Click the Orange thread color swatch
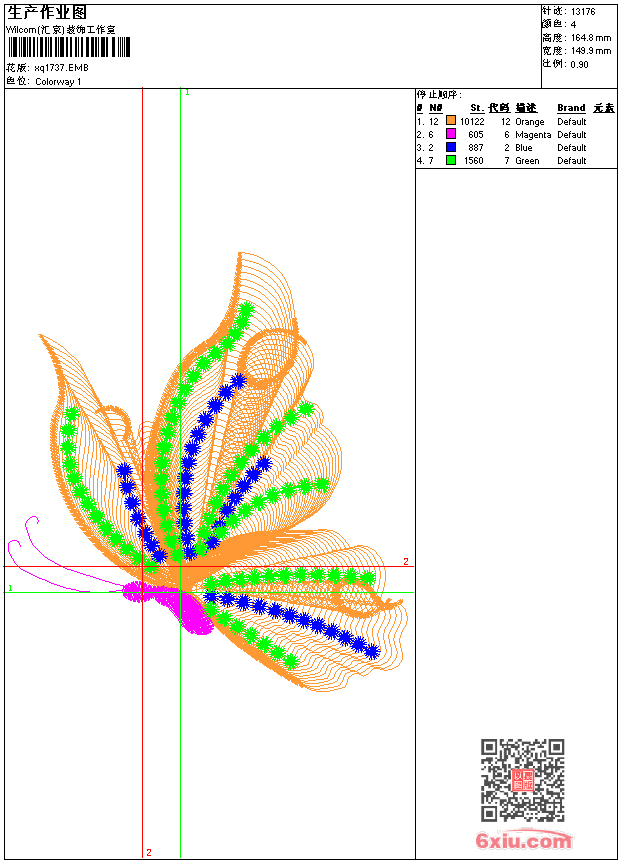 pyautogui.click(x=450, y=121)
